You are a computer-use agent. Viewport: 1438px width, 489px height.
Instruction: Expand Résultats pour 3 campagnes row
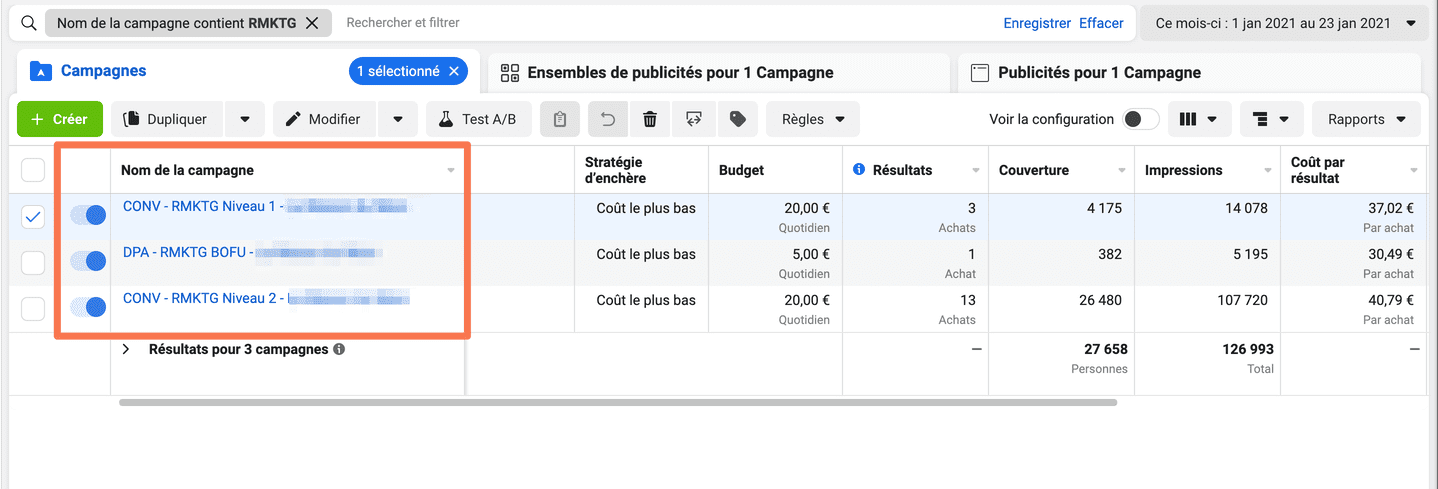tap(126, 350)
